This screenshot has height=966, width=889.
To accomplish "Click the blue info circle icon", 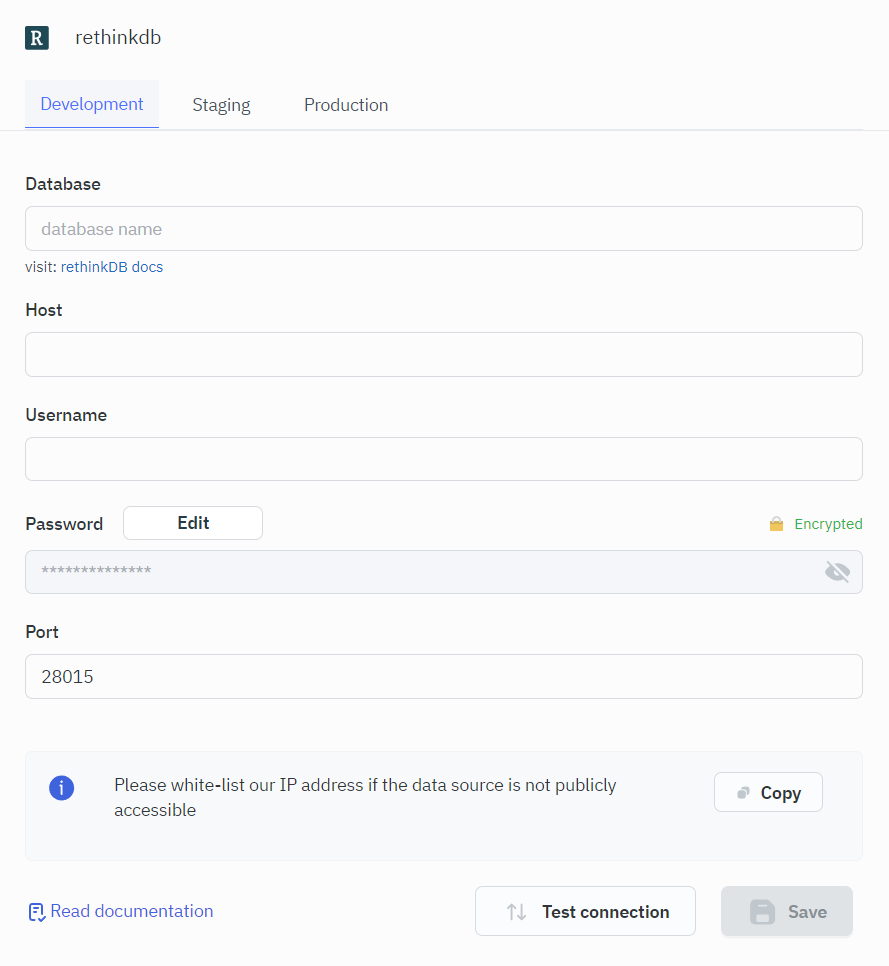I will tap(62, 787).
